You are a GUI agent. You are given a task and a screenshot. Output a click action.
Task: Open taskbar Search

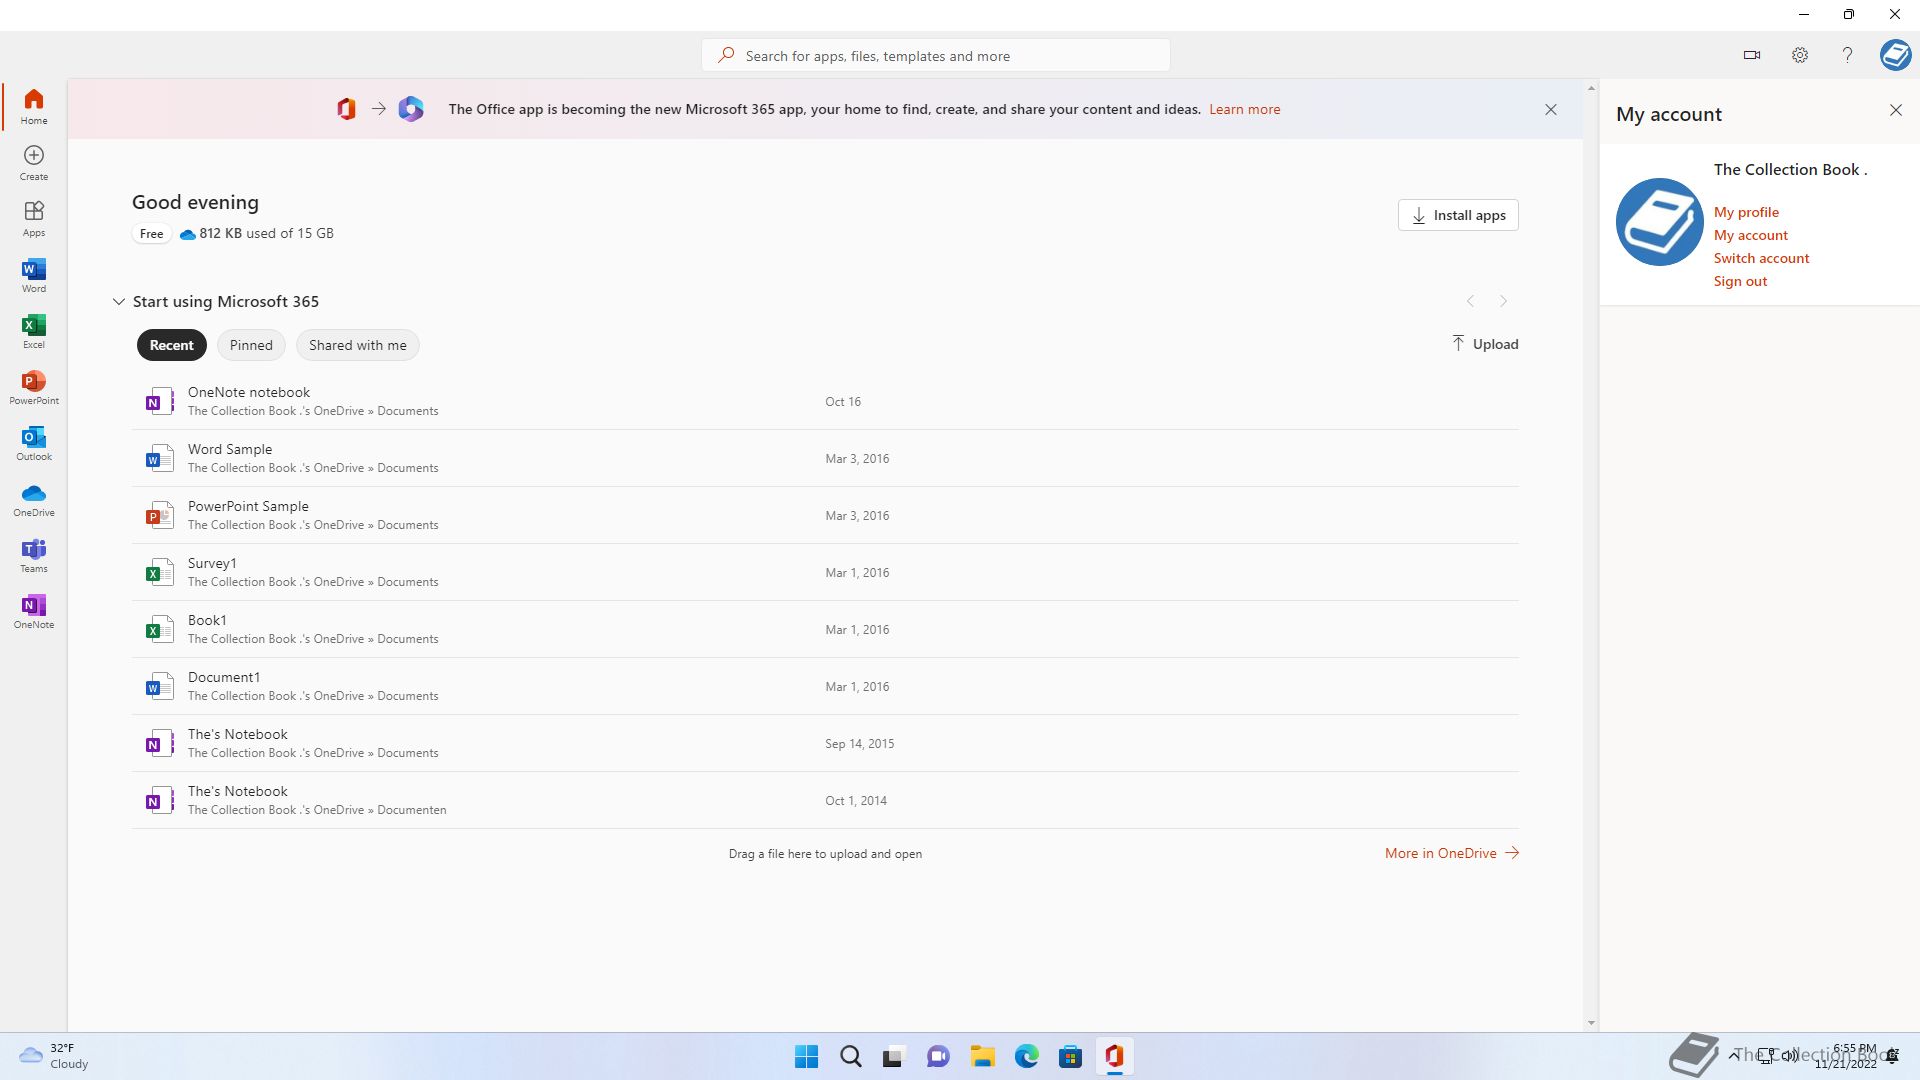click(850, 1056)
